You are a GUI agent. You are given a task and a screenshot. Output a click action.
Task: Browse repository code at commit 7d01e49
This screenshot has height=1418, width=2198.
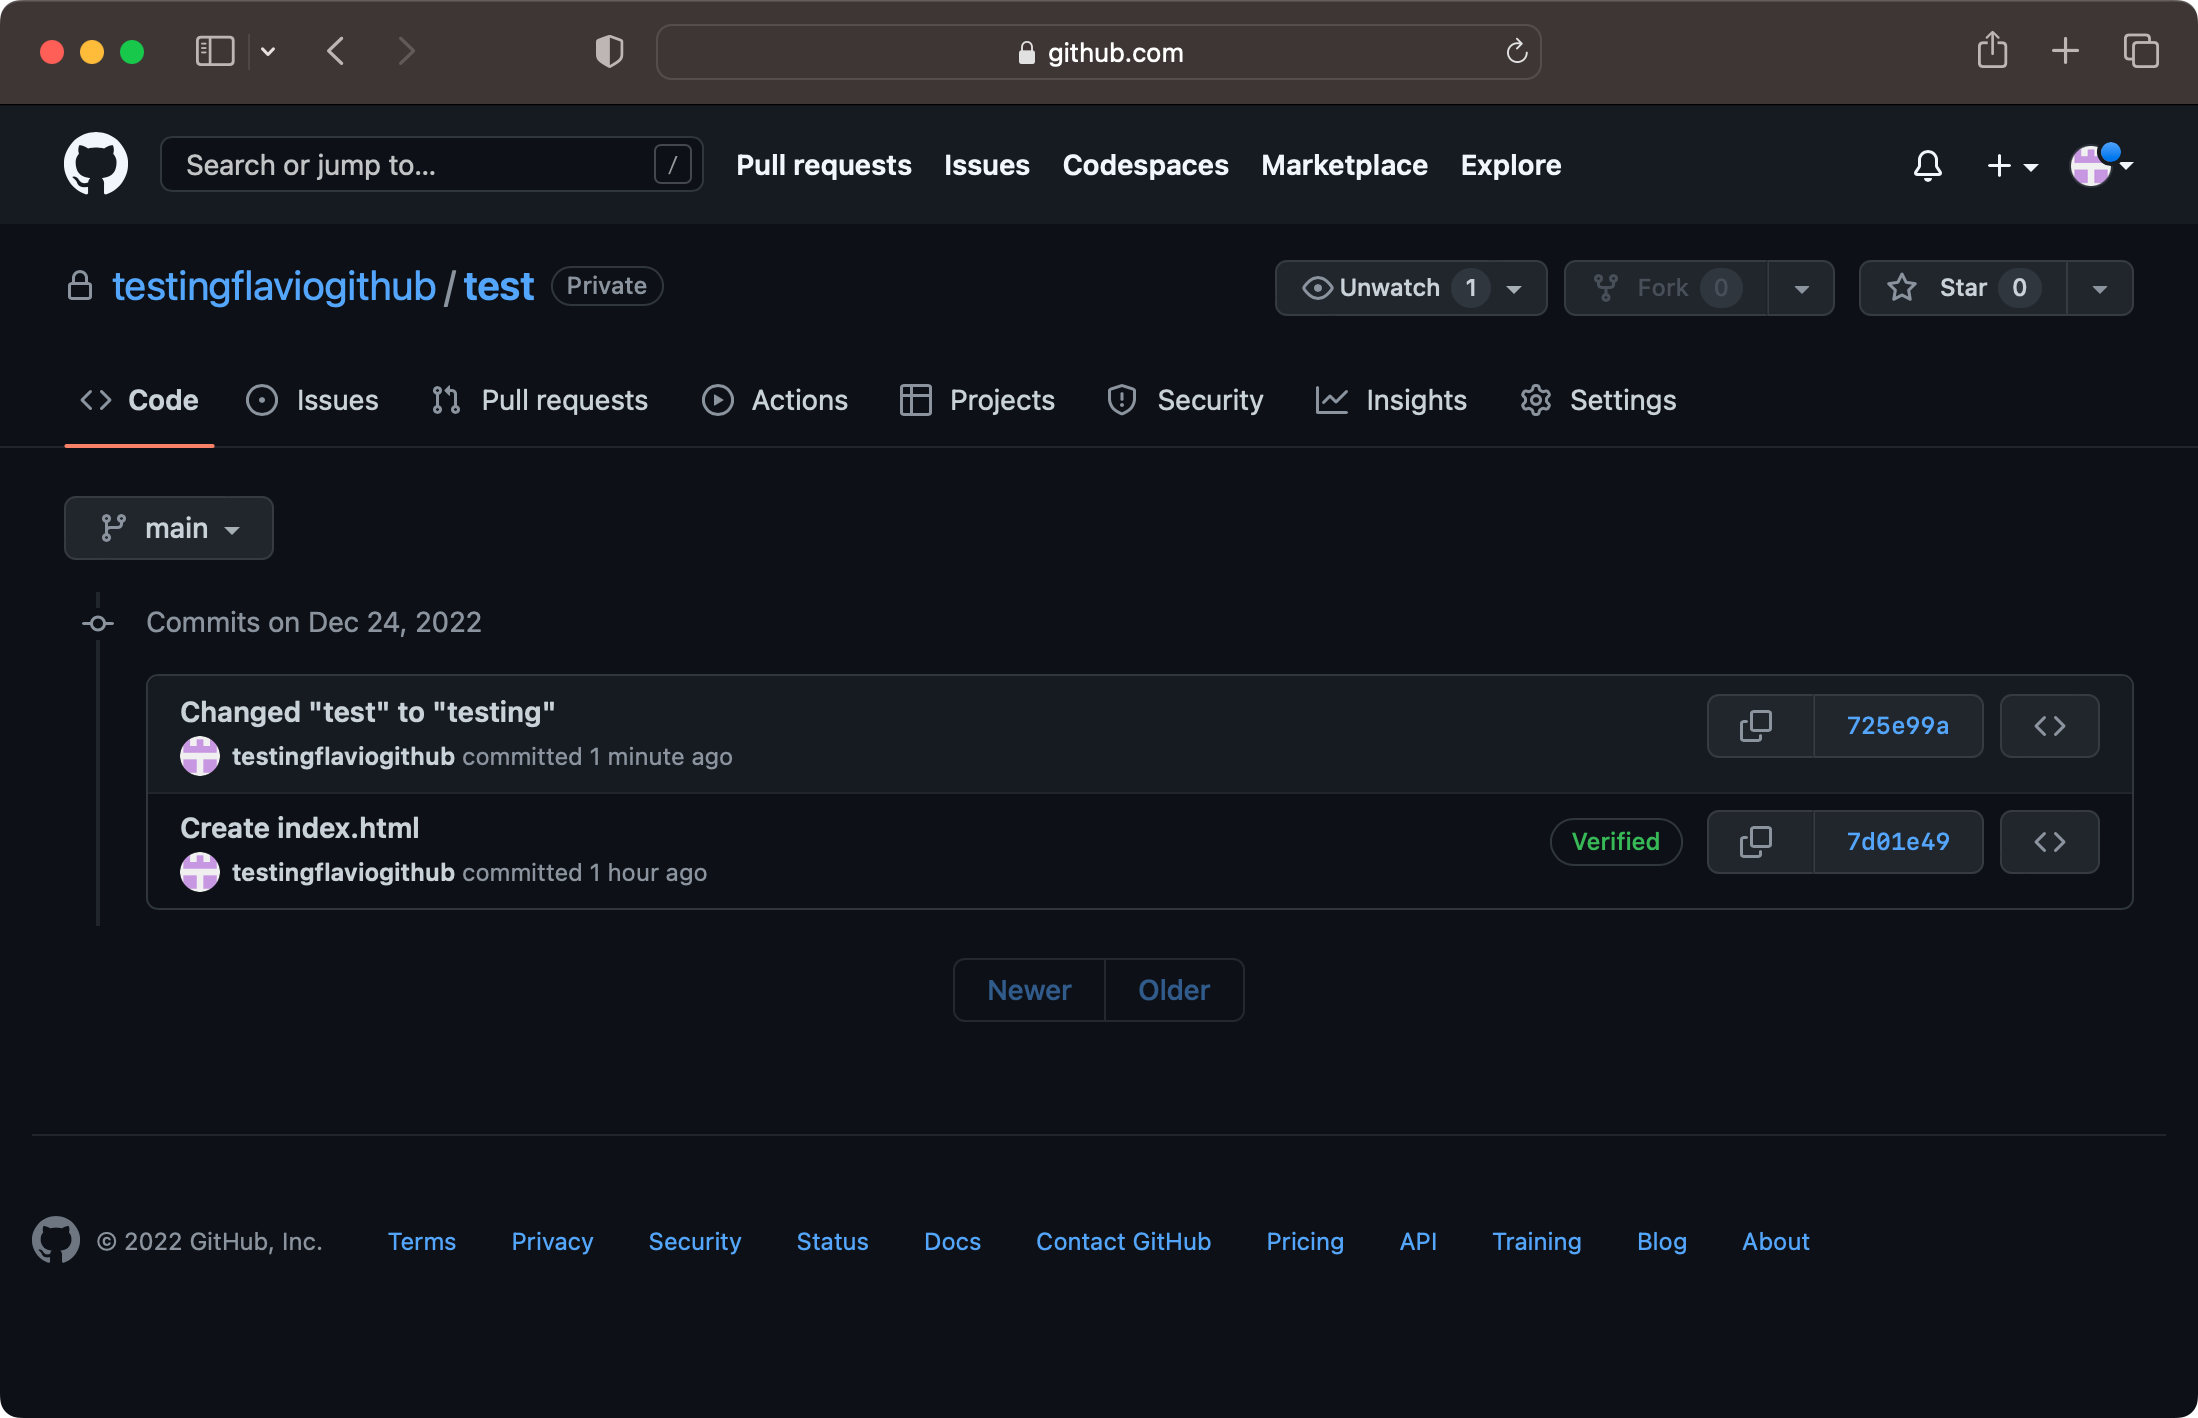point(2048,841)
